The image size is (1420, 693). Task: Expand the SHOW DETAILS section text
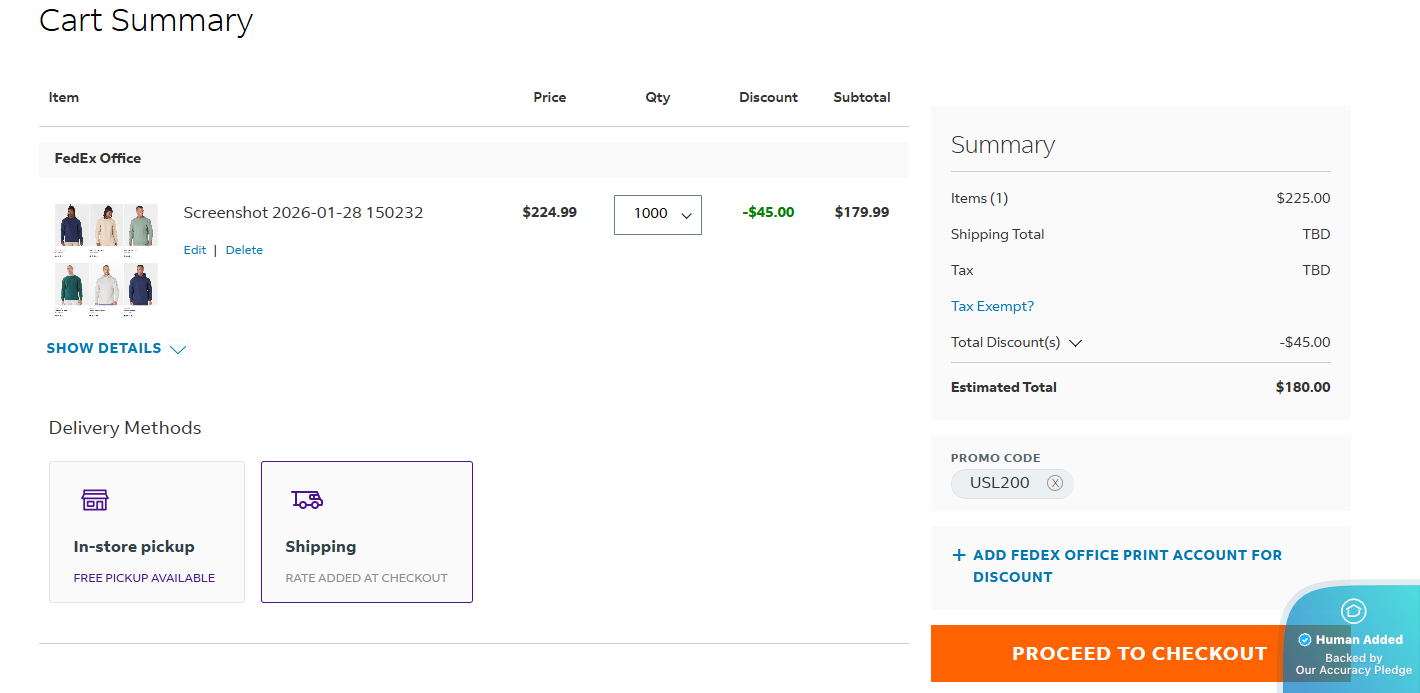point(104,349)
